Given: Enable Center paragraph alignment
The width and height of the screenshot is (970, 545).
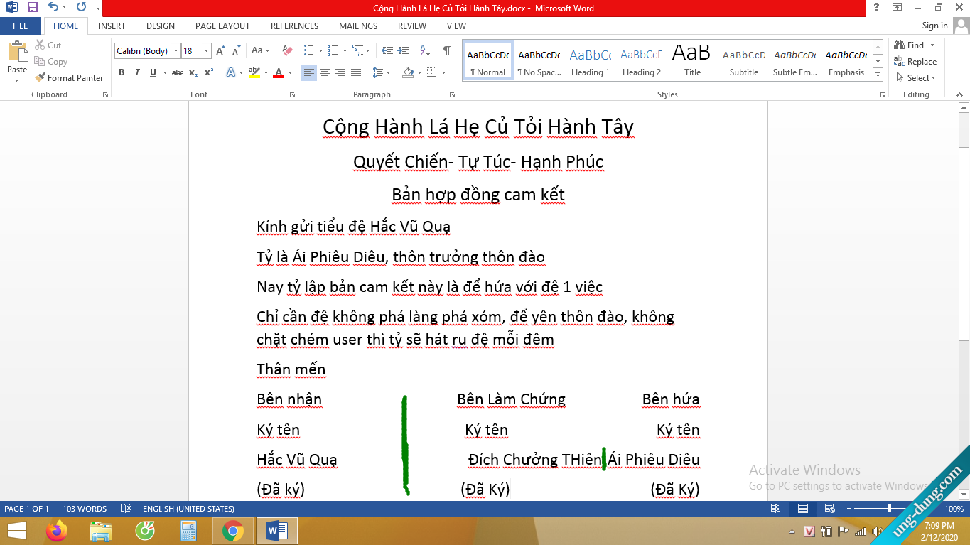Looking at the screenshot, I should coord(324,72).
